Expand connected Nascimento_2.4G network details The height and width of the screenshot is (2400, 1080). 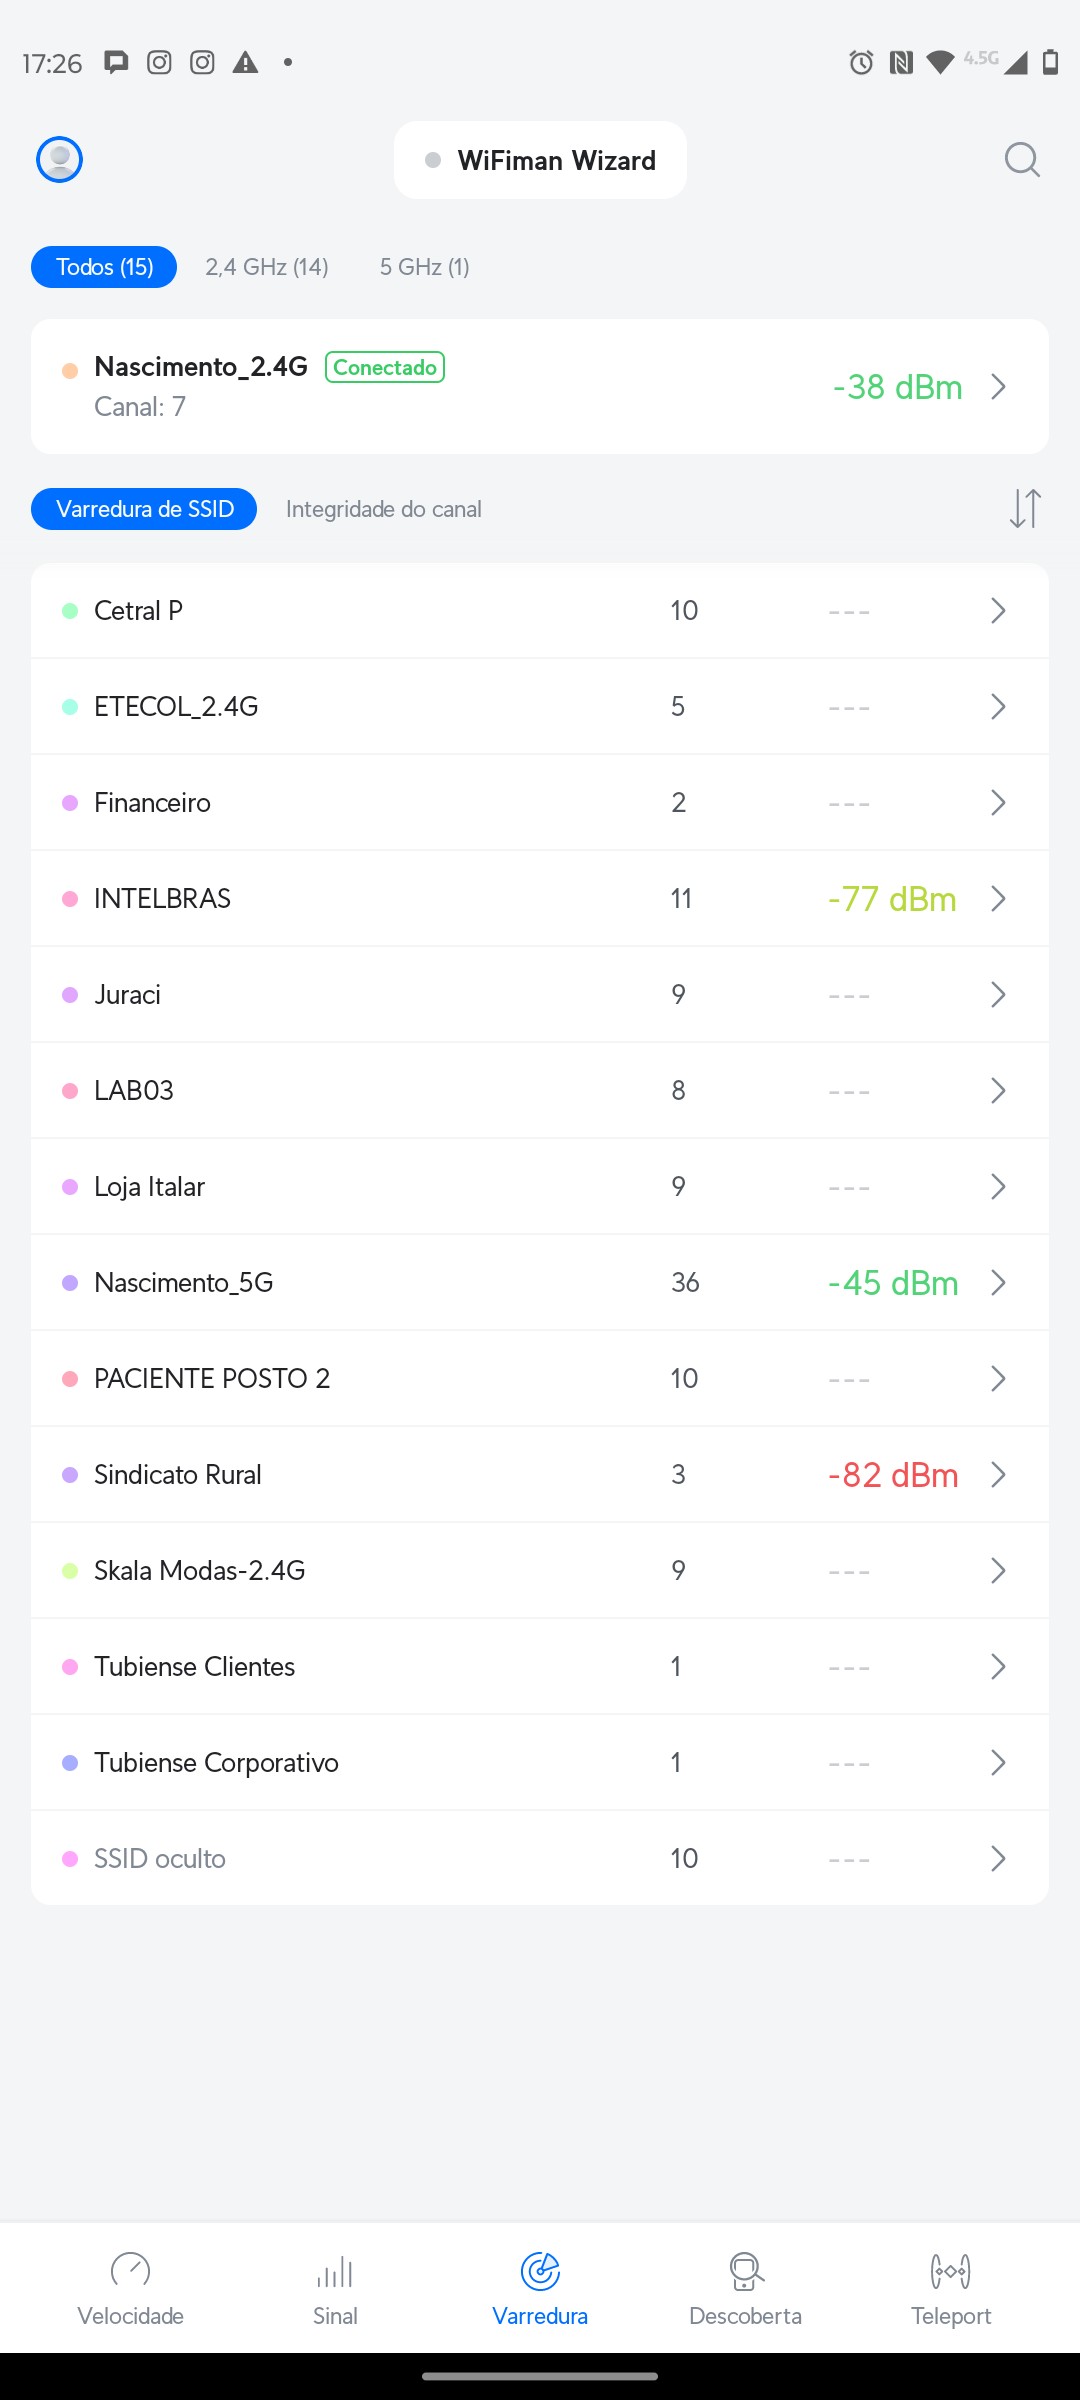coord(998,387)
